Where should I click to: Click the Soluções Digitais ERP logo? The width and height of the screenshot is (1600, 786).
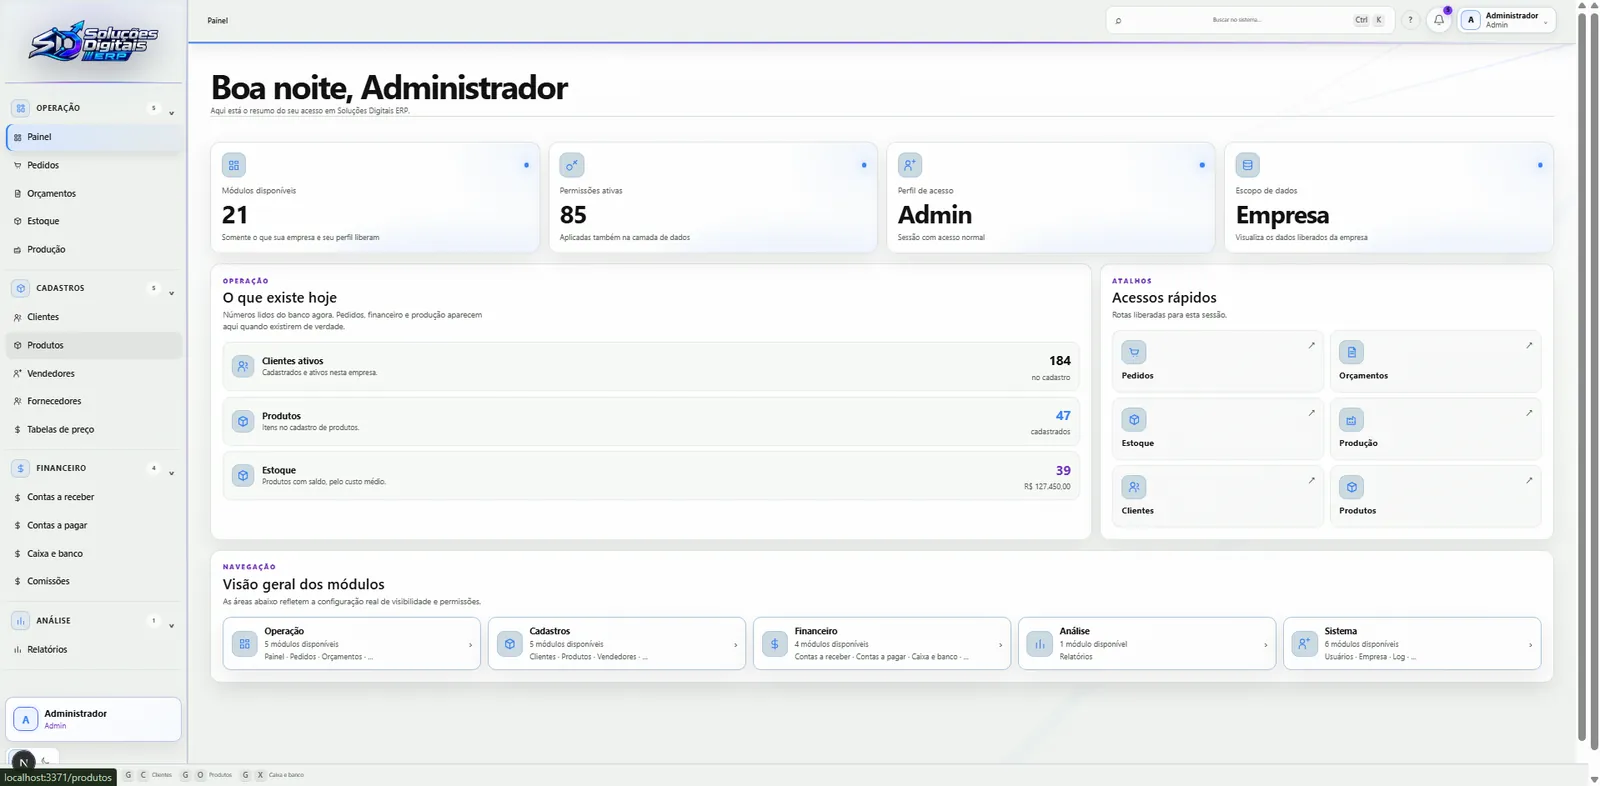(93, 42)
